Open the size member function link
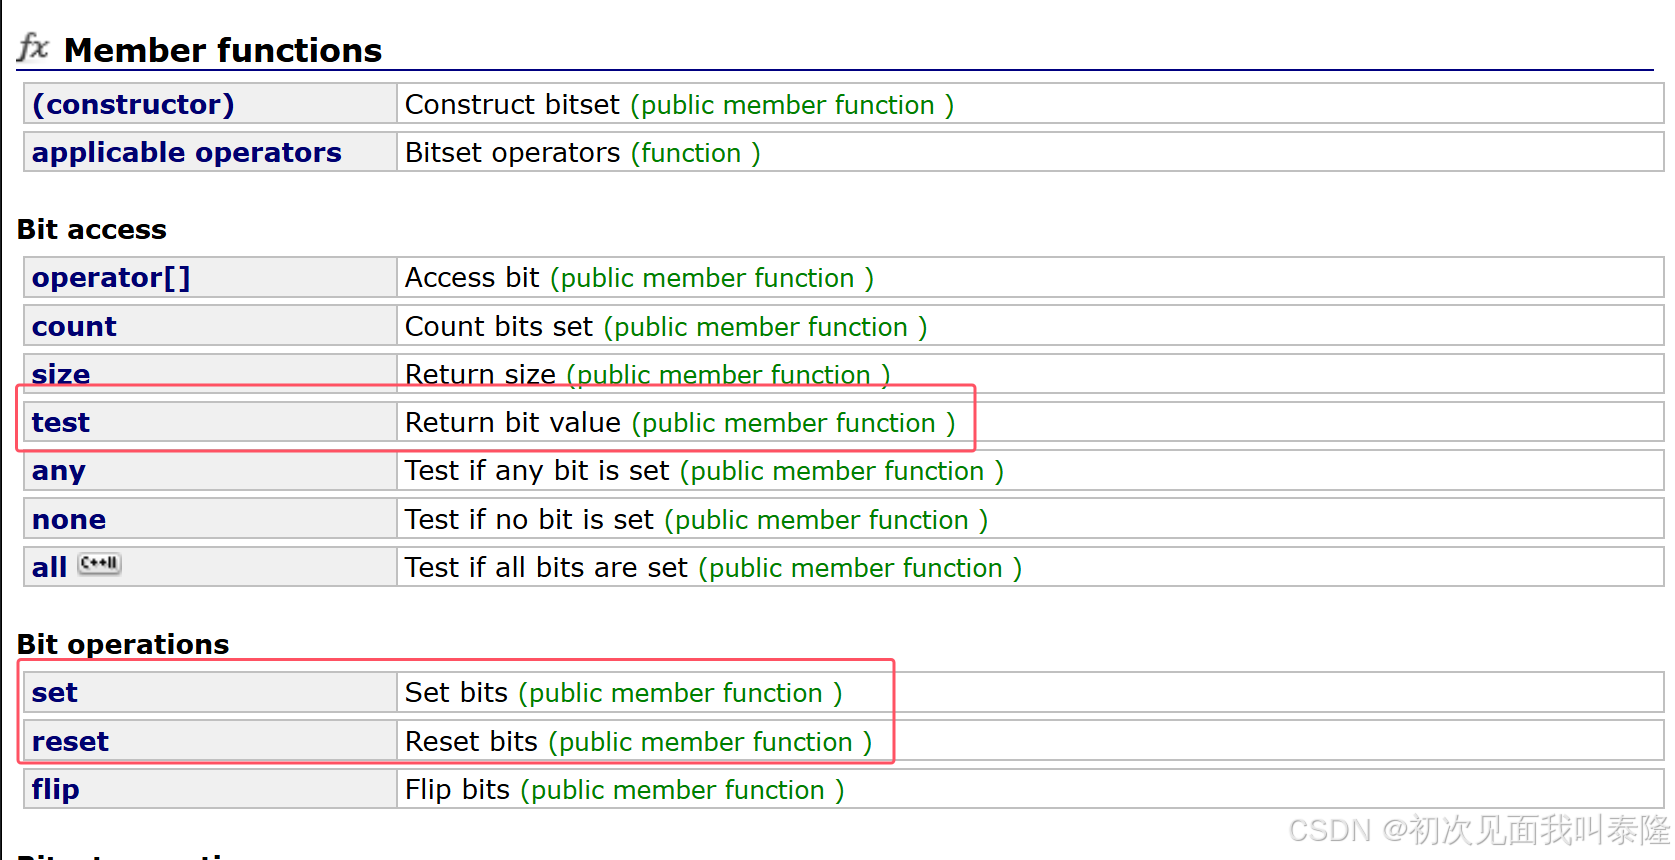 (x=61, y=374)
